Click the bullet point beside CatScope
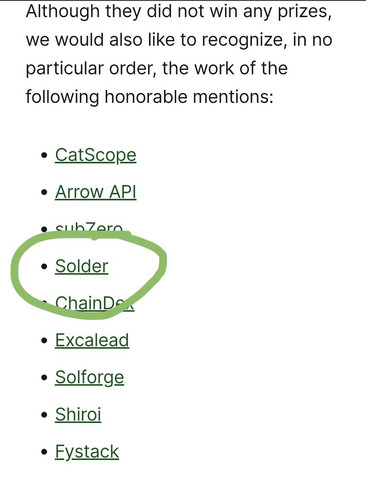366x500 pixels. click(44, 156)
